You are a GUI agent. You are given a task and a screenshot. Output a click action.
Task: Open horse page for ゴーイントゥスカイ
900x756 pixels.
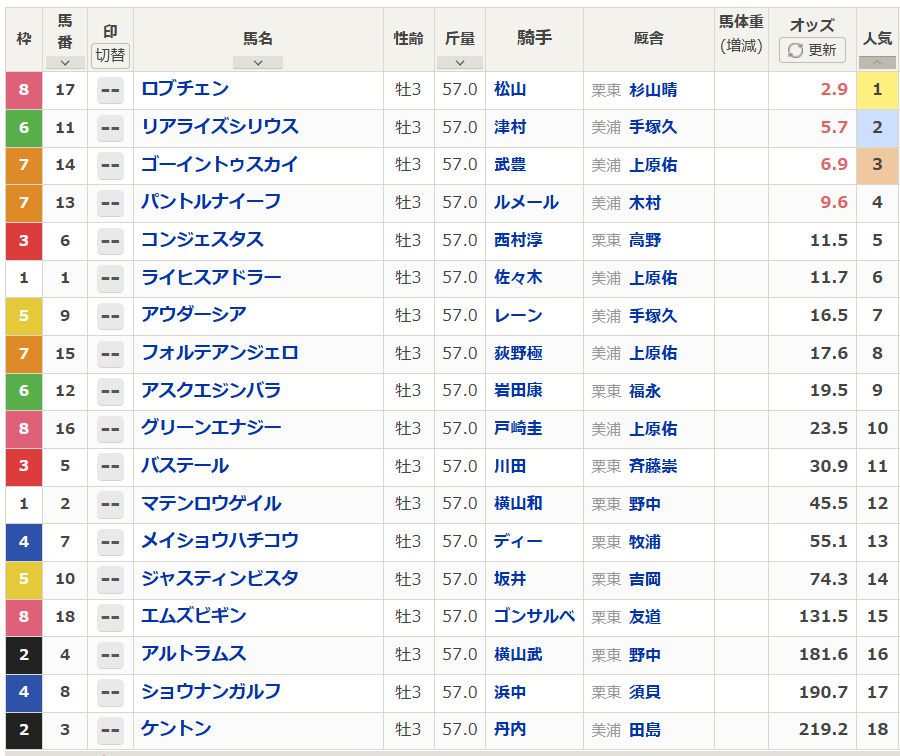point(220,164)
